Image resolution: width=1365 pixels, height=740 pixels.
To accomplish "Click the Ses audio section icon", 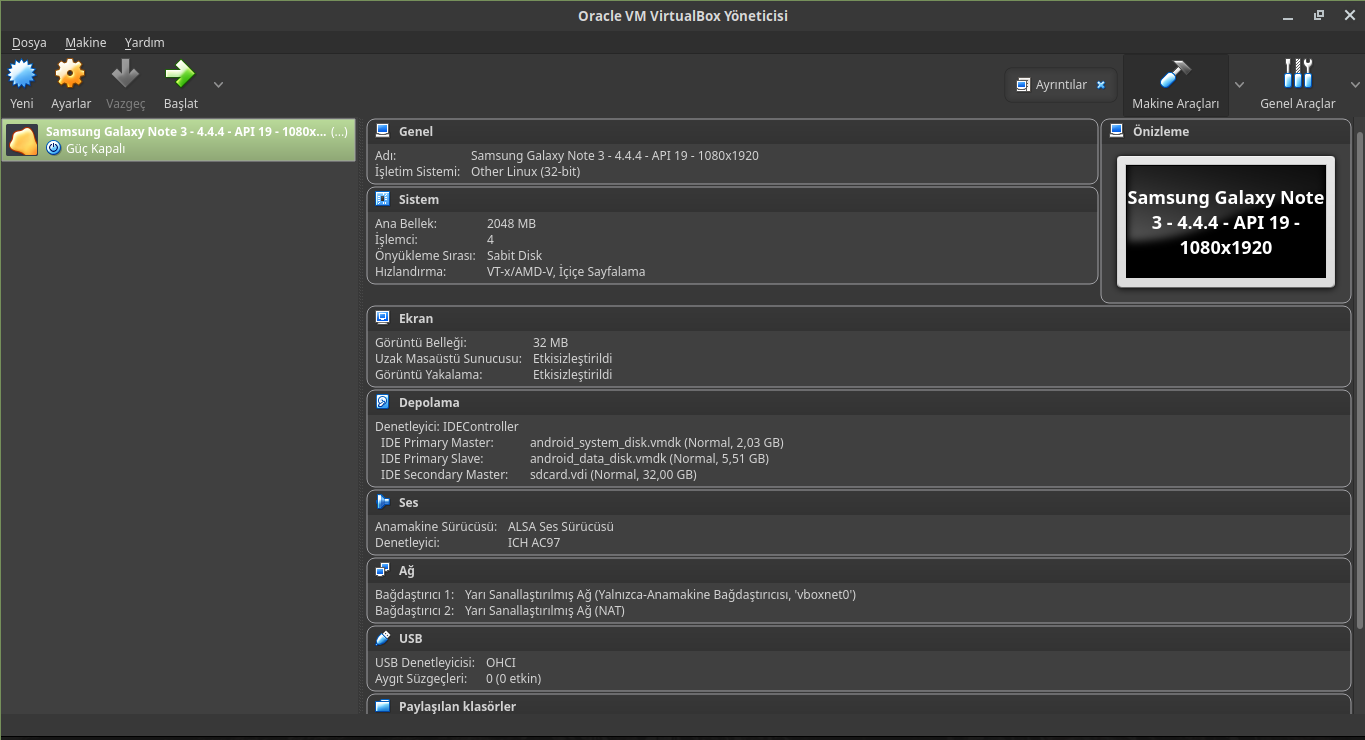I will pos(382,502).
